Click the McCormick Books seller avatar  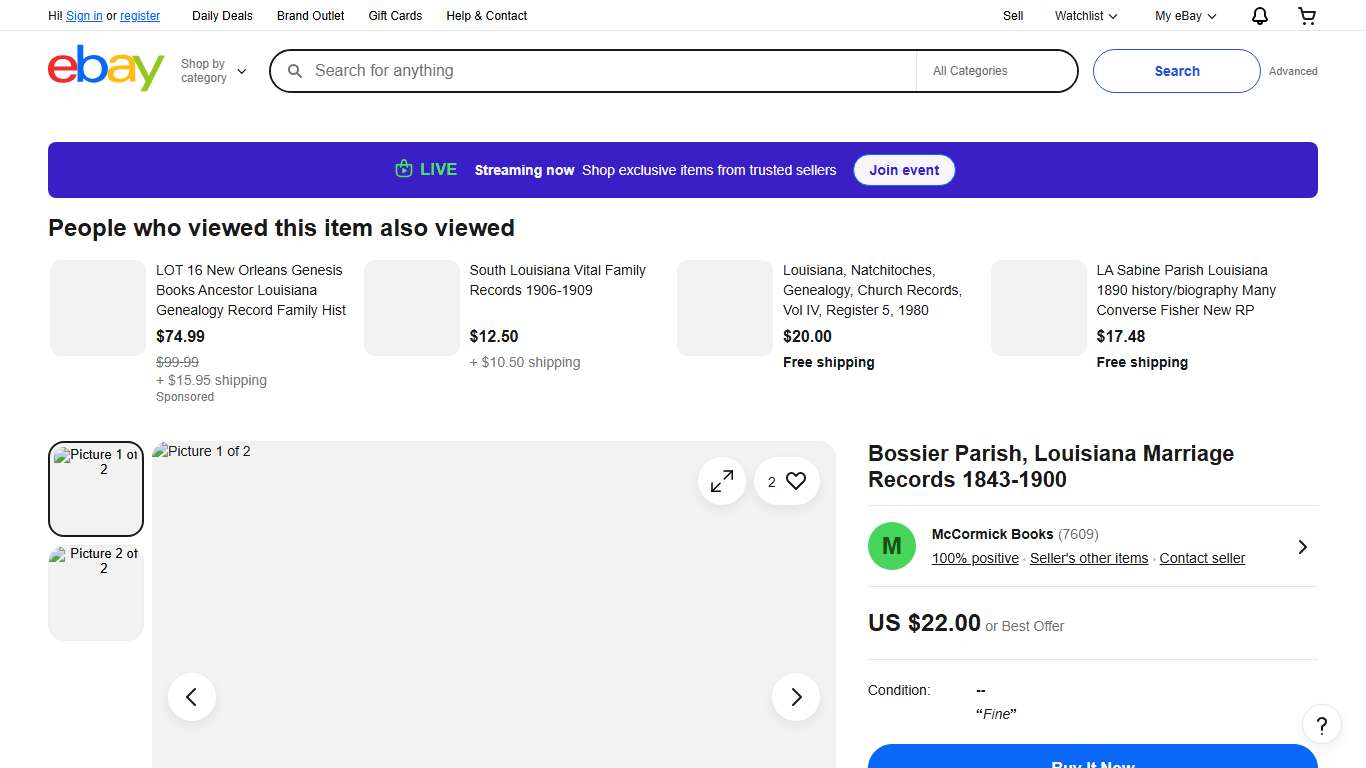(x=892, y=546)
